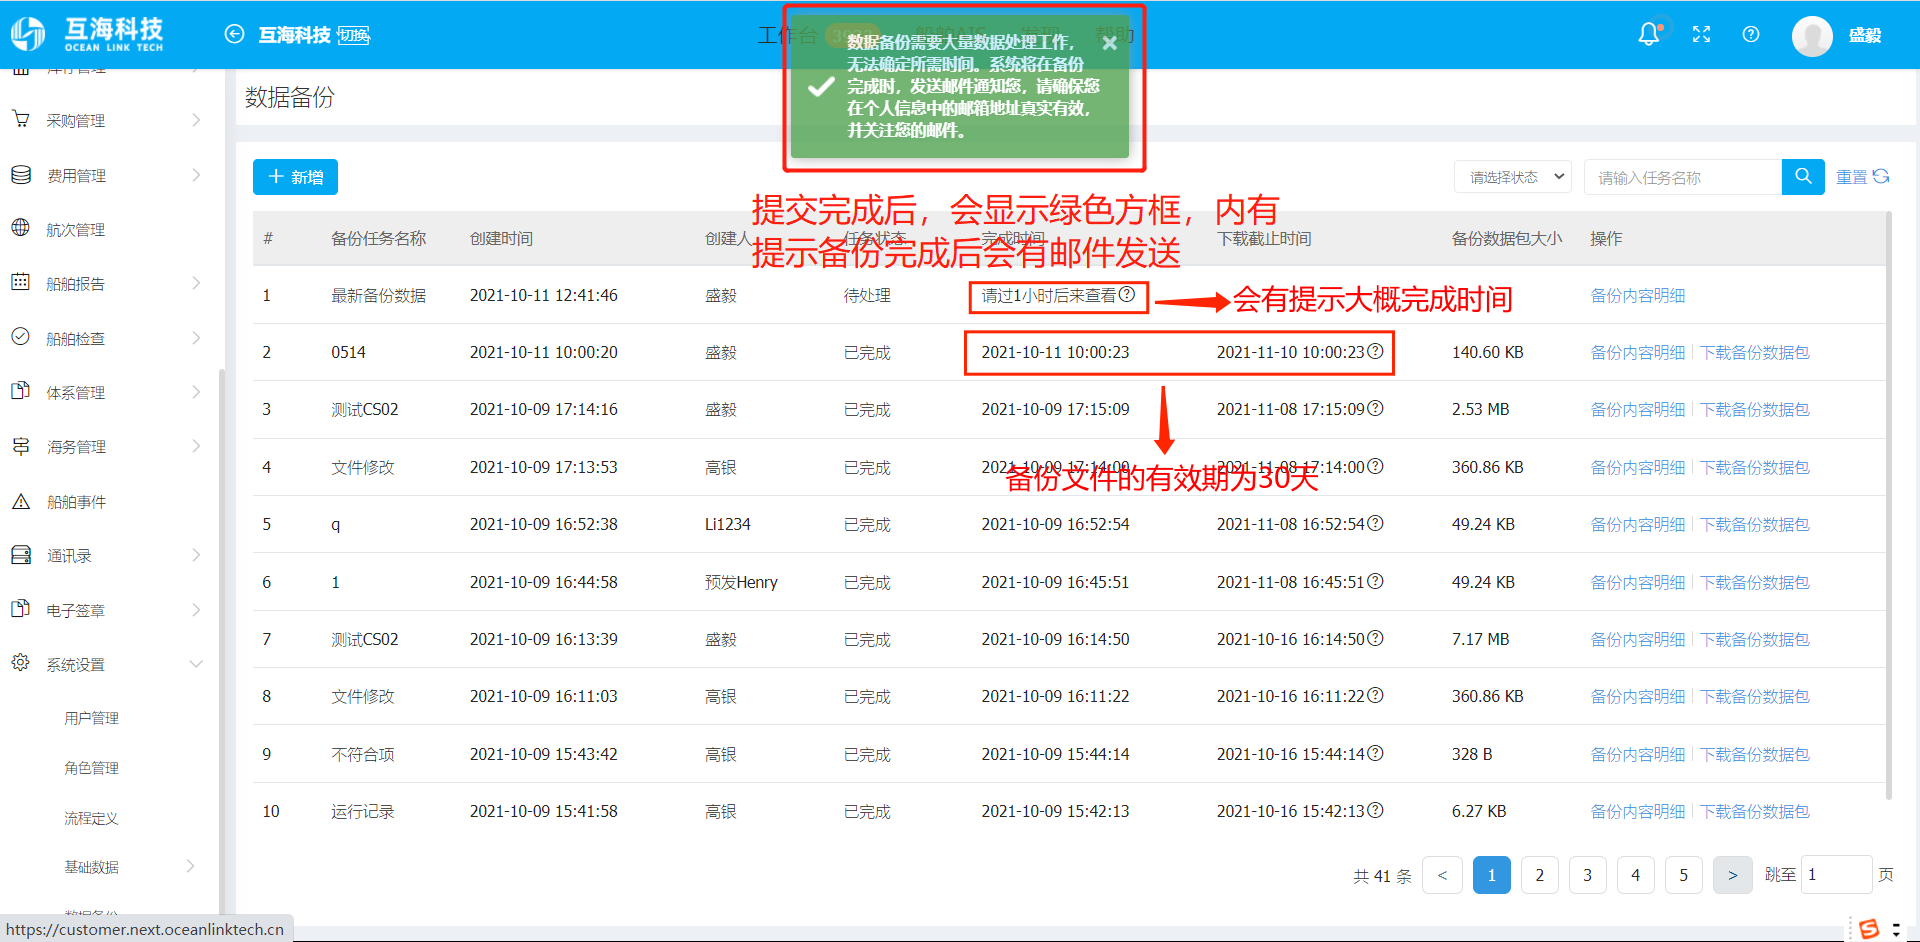Click info icon next to 2021-11-10 10:00:23
The width and height of the screenshot is (1920, 942).
click(x=1375, y=351)
